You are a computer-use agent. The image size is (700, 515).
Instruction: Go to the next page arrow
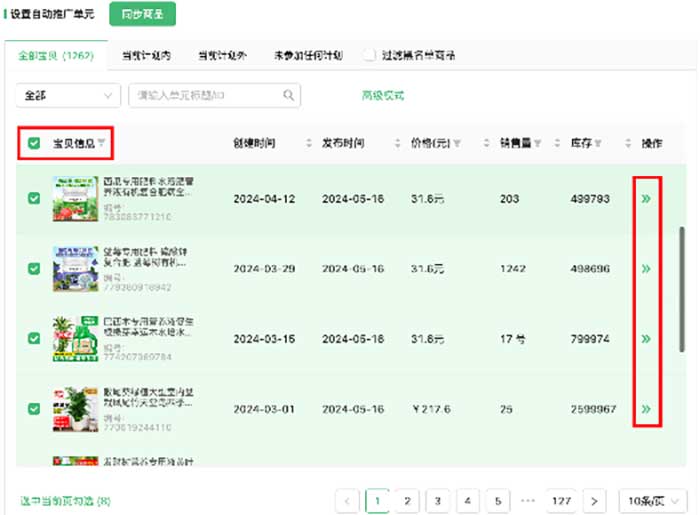click(594, 501)
